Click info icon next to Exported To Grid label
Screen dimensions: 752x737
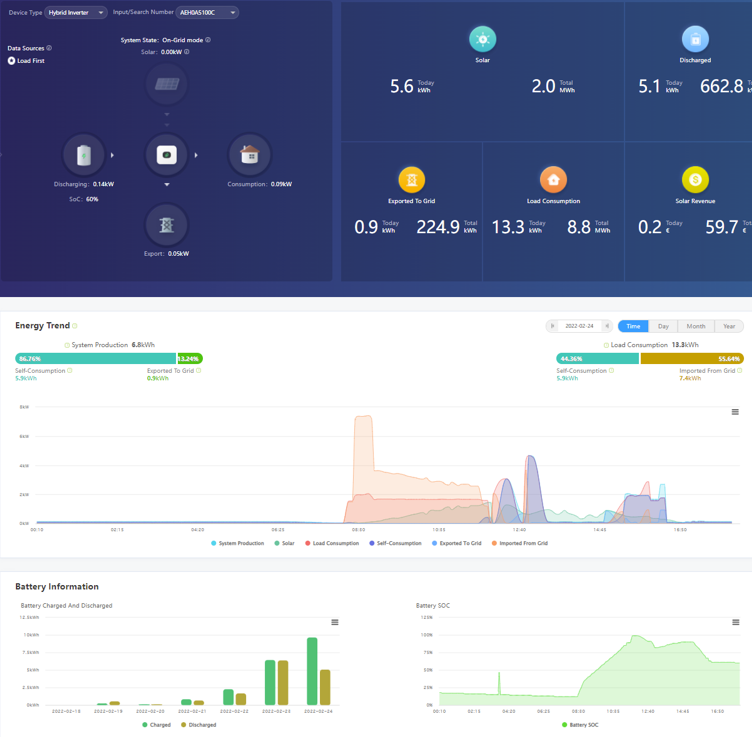[199, 370]
